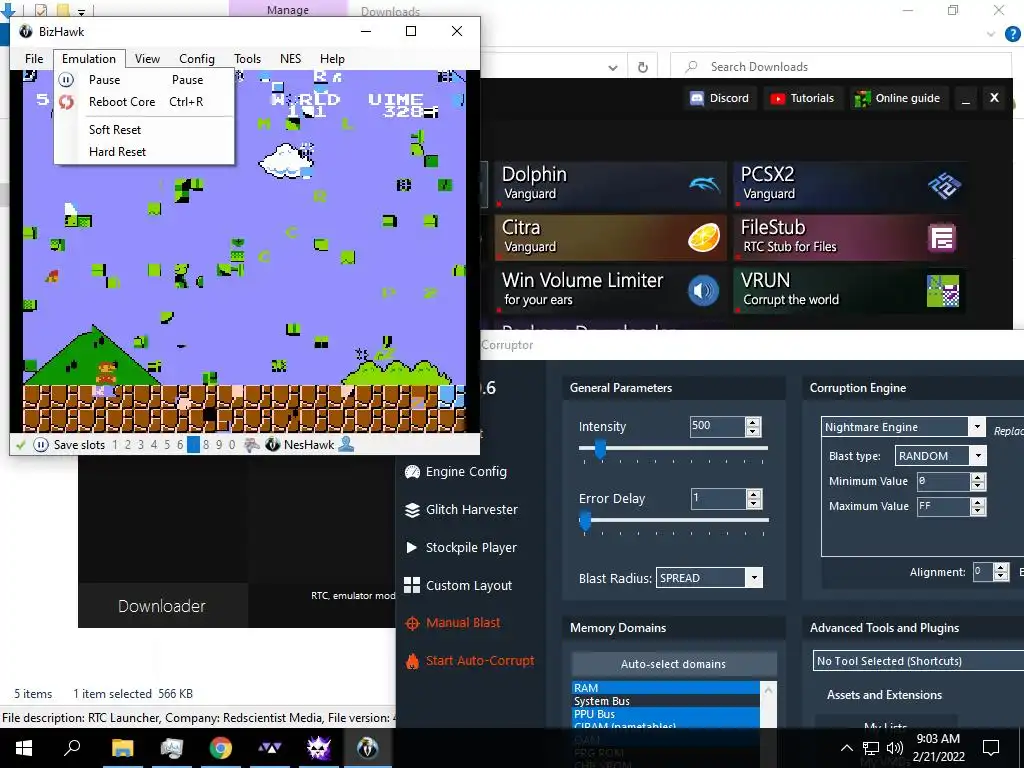Click the green checkmark in BizHawk status bar
The height and width of the screenshot is (768, 1024).
tap(20, 445)
